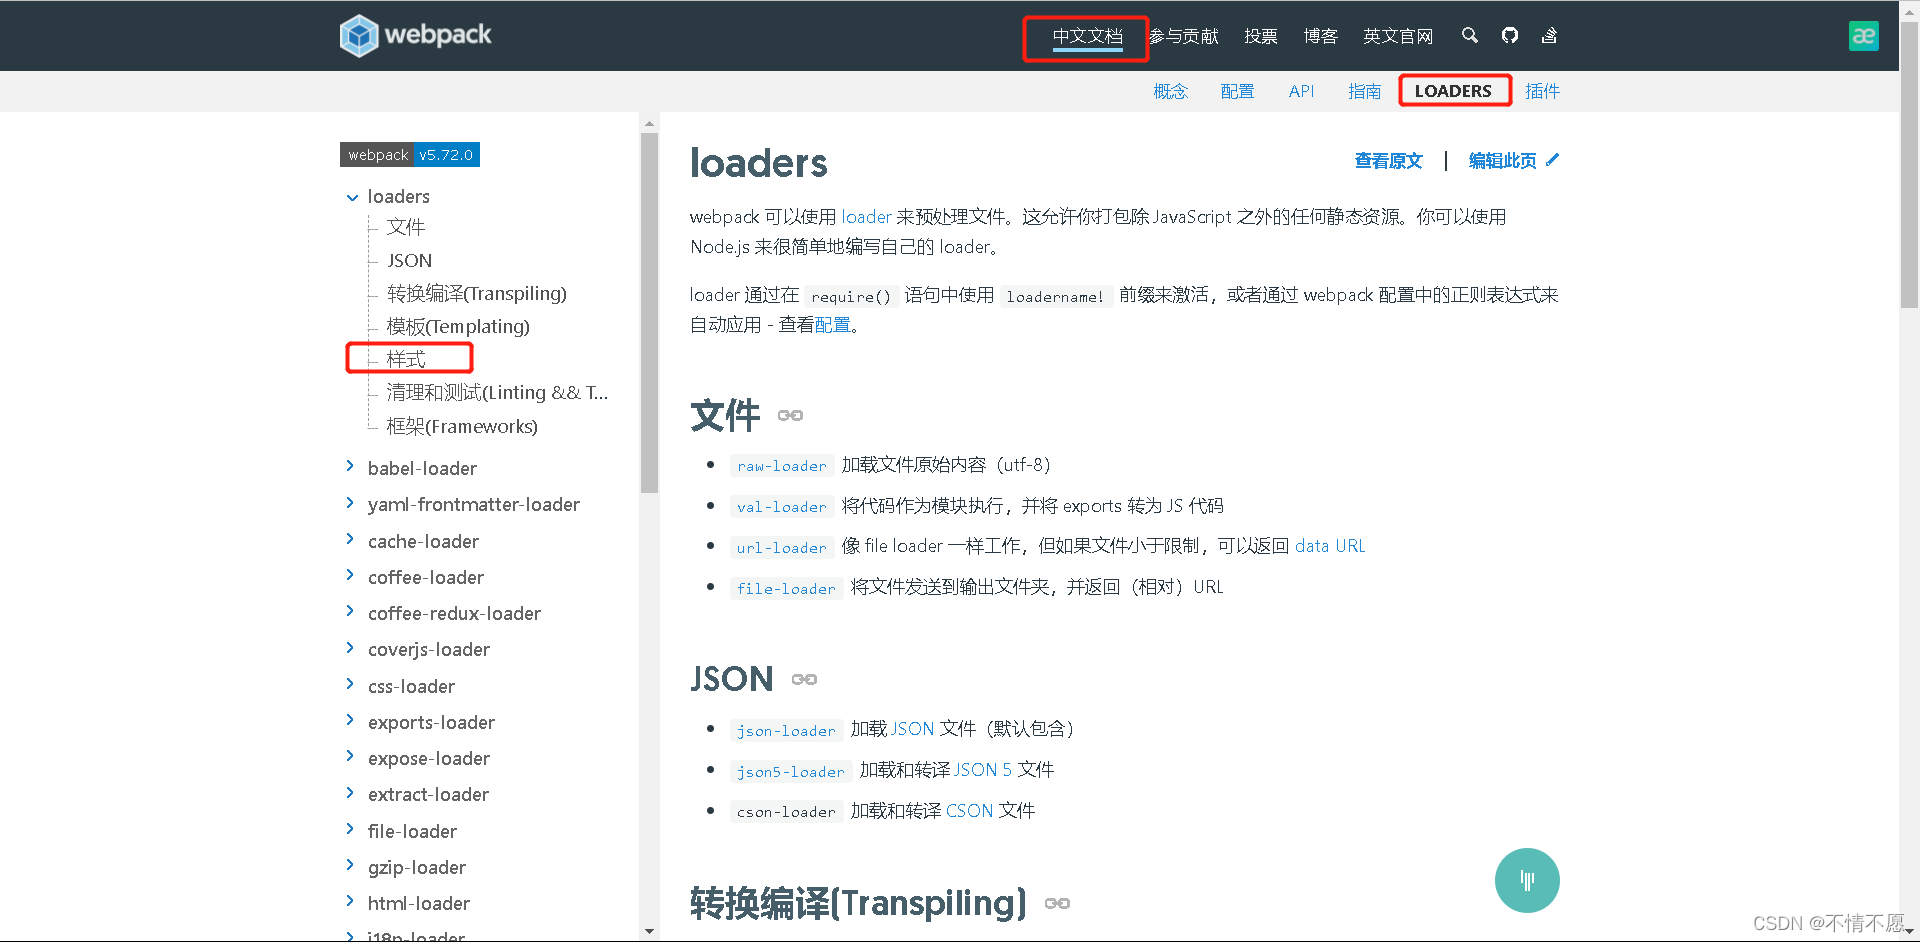
Task: Select JSON in loaders sidebar tree
Action: coord(410,260)
